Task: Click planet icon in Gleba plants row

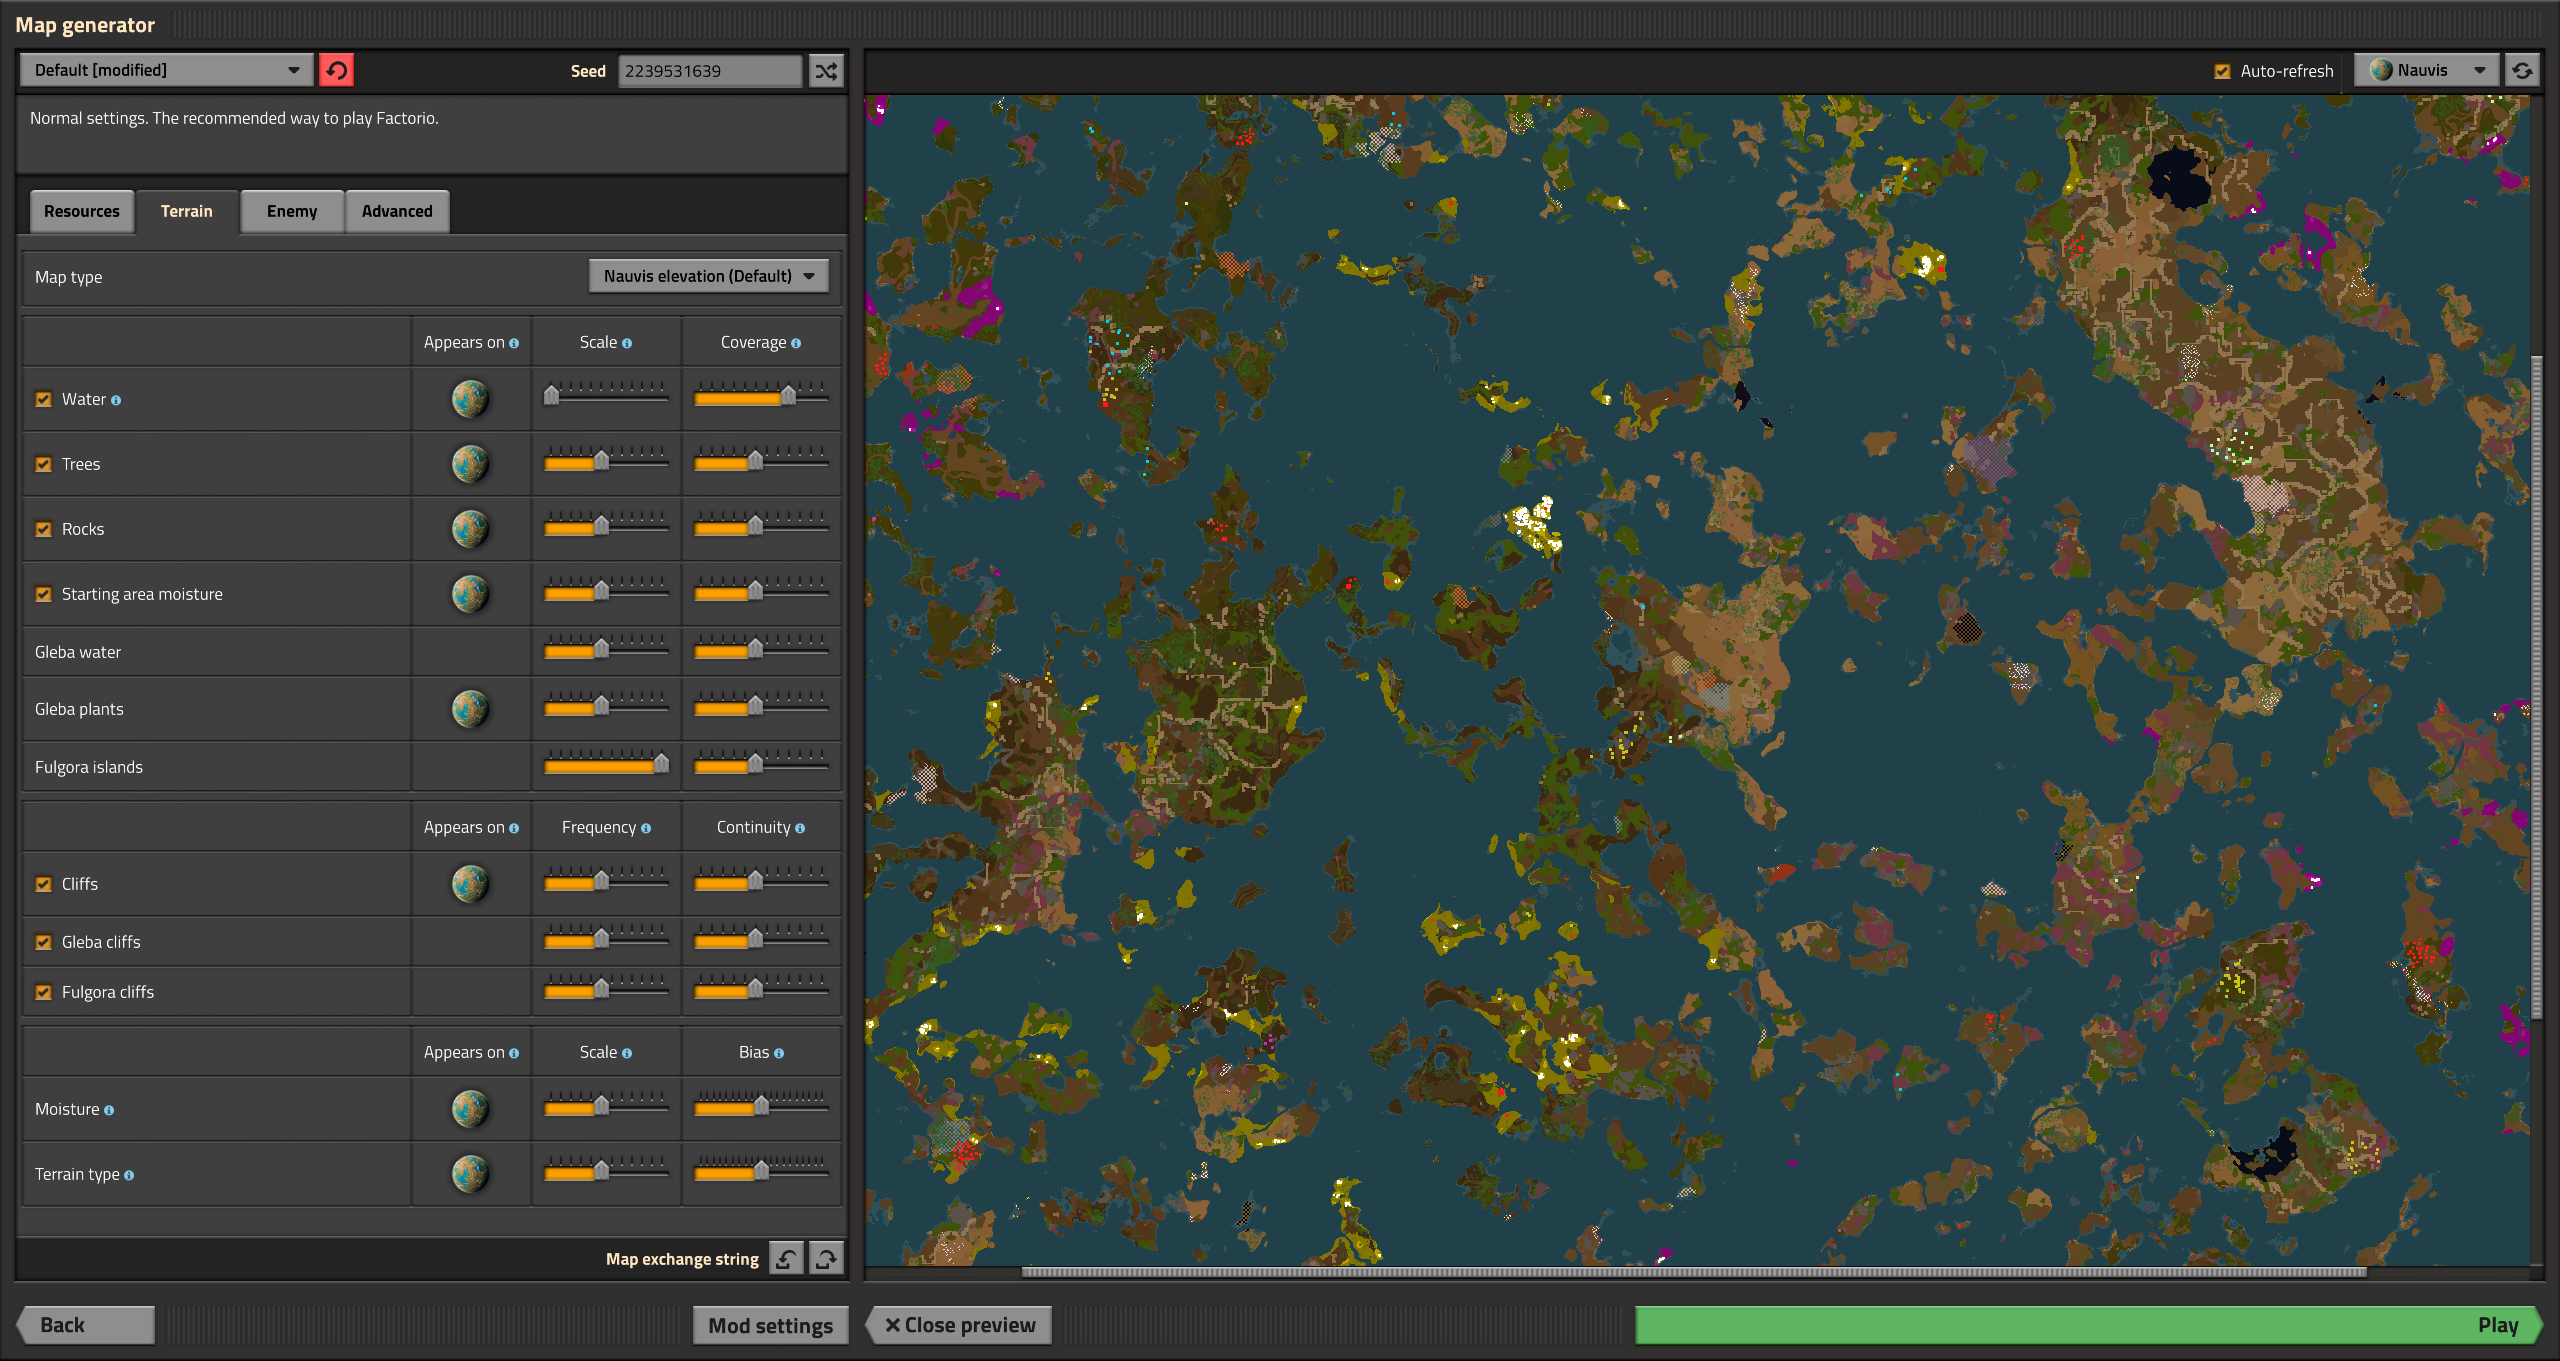Action: (x=470, y=708)
